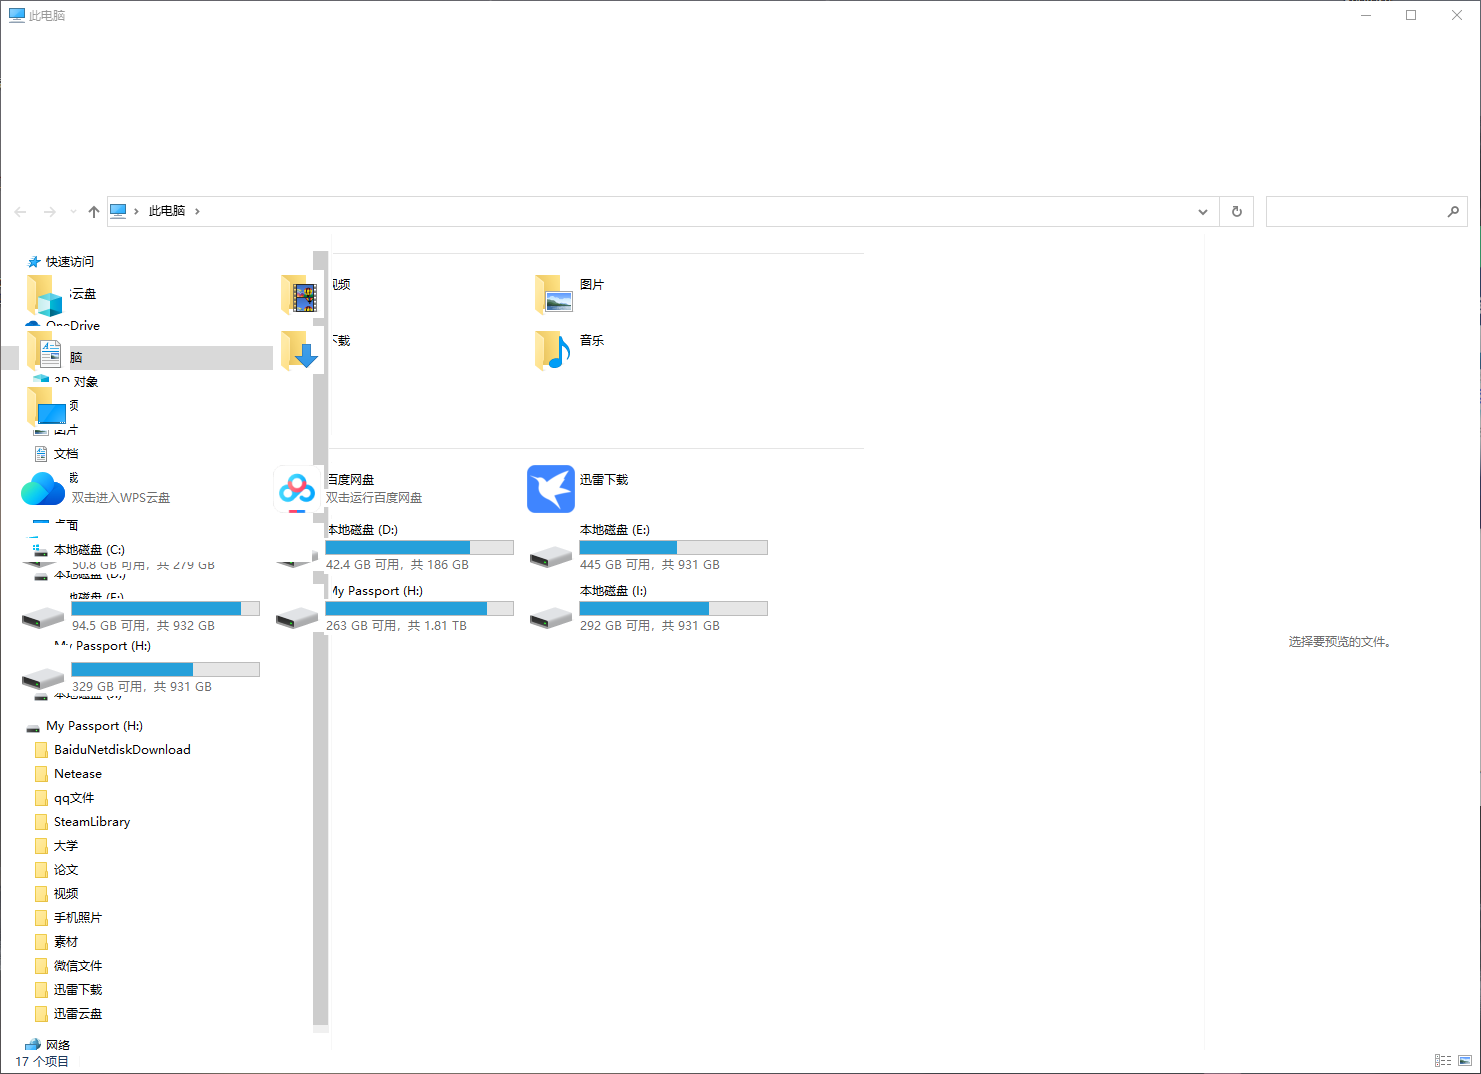1481x1074 pixels.
Task: Click the 此电脑 title bar icon
Action: pyautogui.click(x=17, y=15)
